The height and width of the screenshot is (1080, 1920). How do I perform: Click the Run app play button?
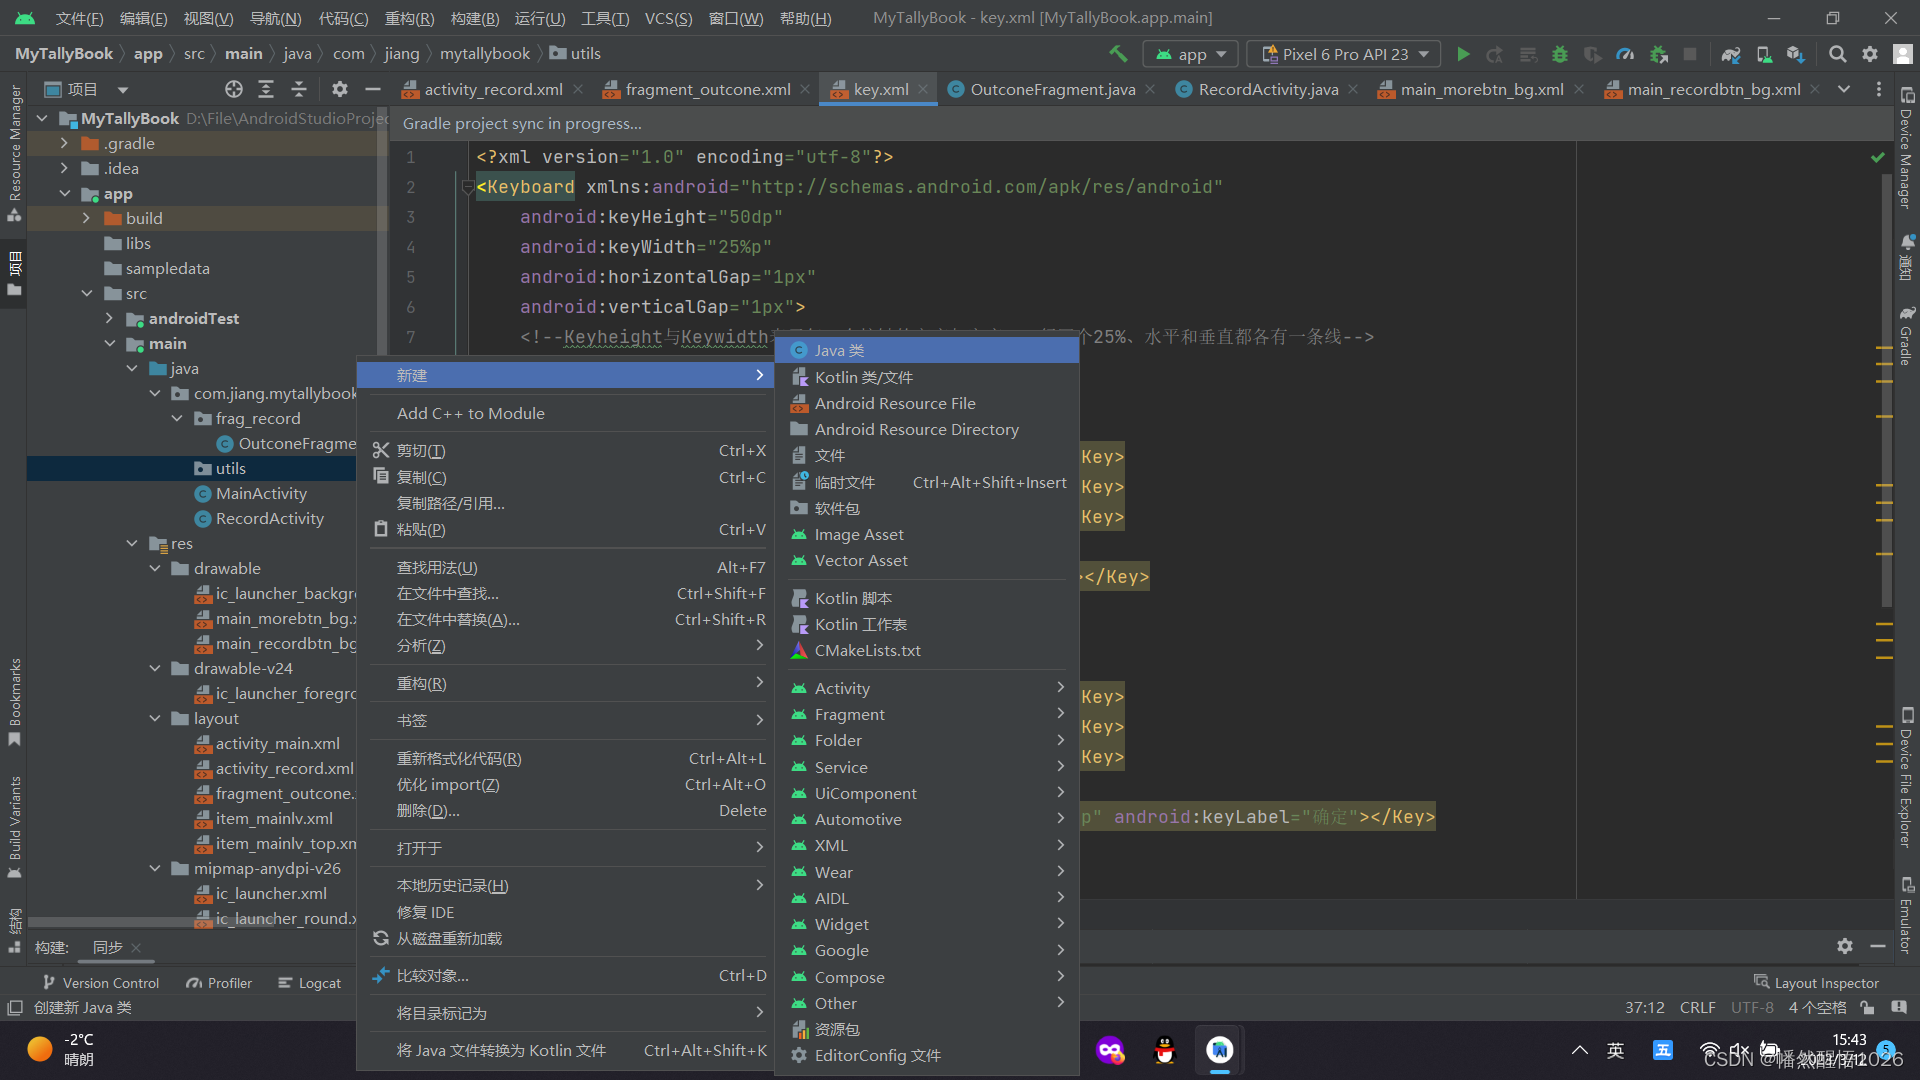coord(1463,54)
